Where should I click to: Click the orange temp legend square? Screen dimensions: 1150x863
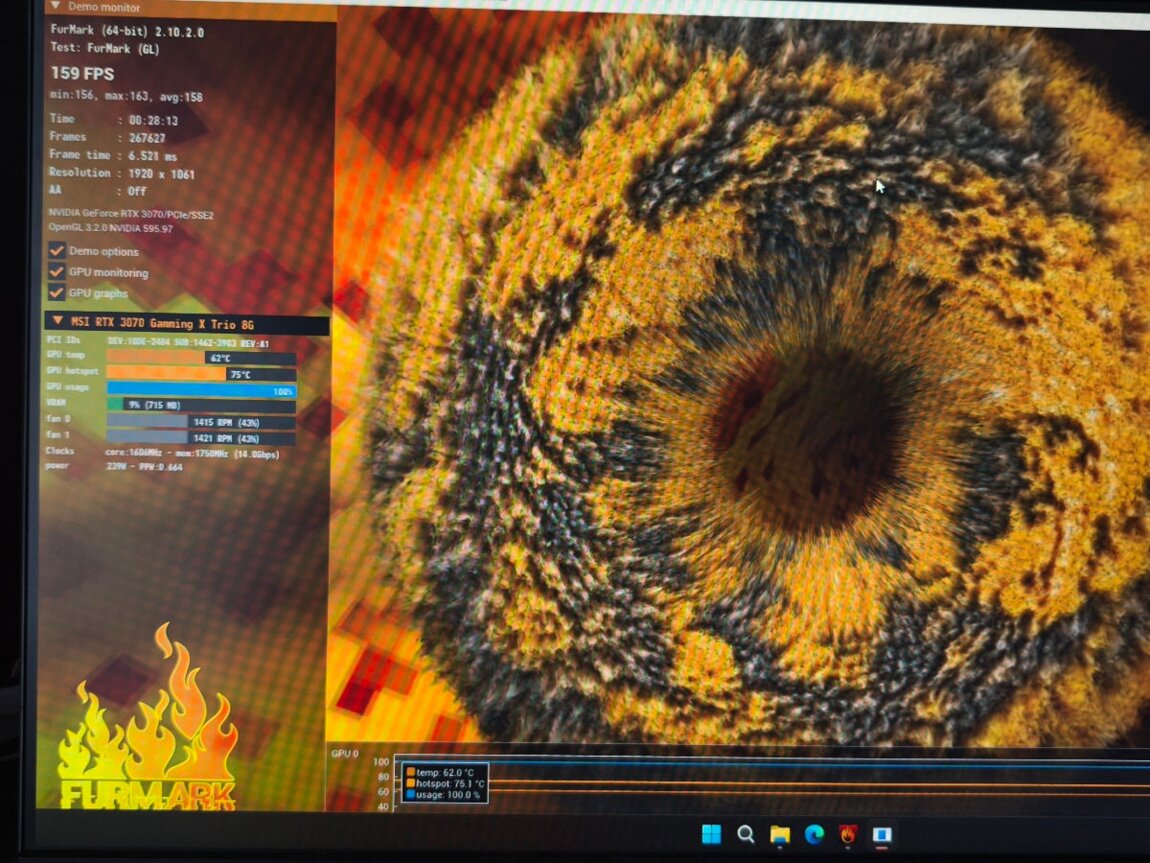[410, 772]
